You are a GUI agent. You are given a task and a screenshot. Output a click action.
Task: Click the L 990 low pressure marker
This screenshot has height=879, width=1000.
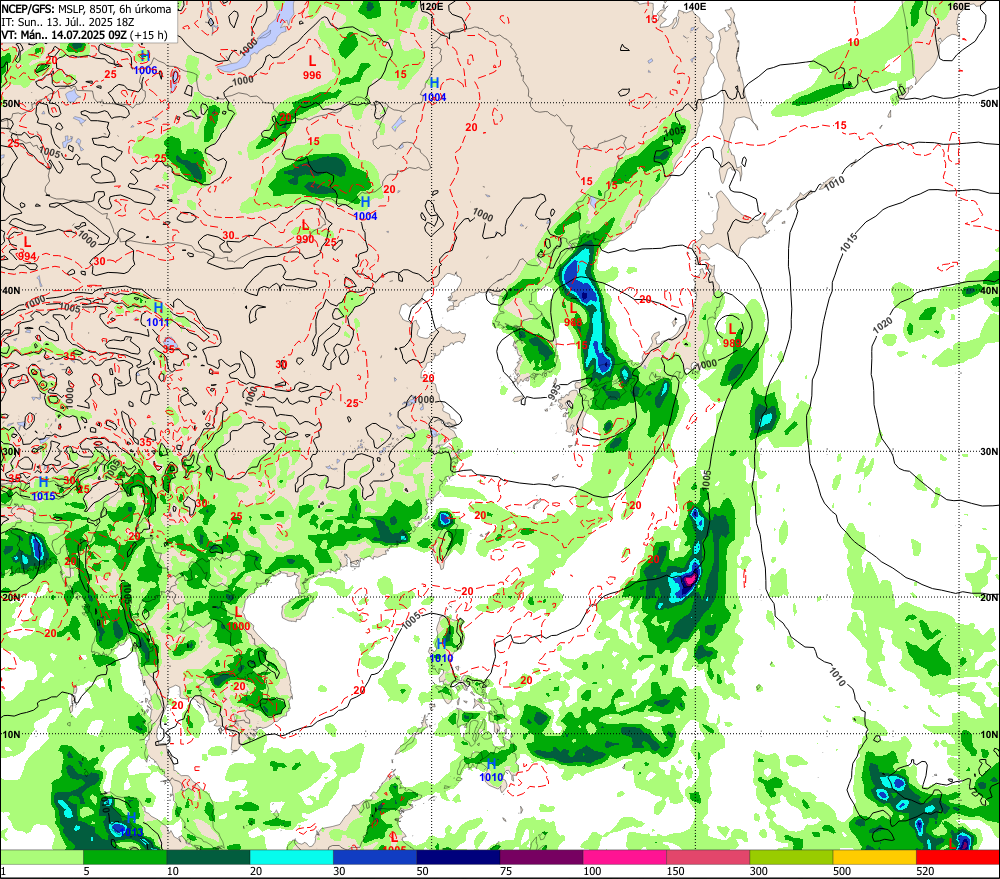305,232
